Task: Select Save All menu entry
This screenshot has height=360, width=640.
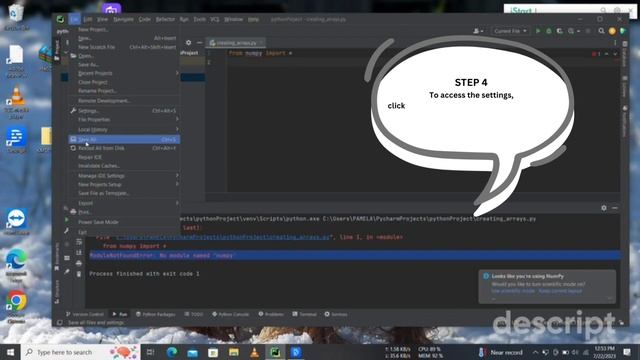Action: click(x=124, y=139)
